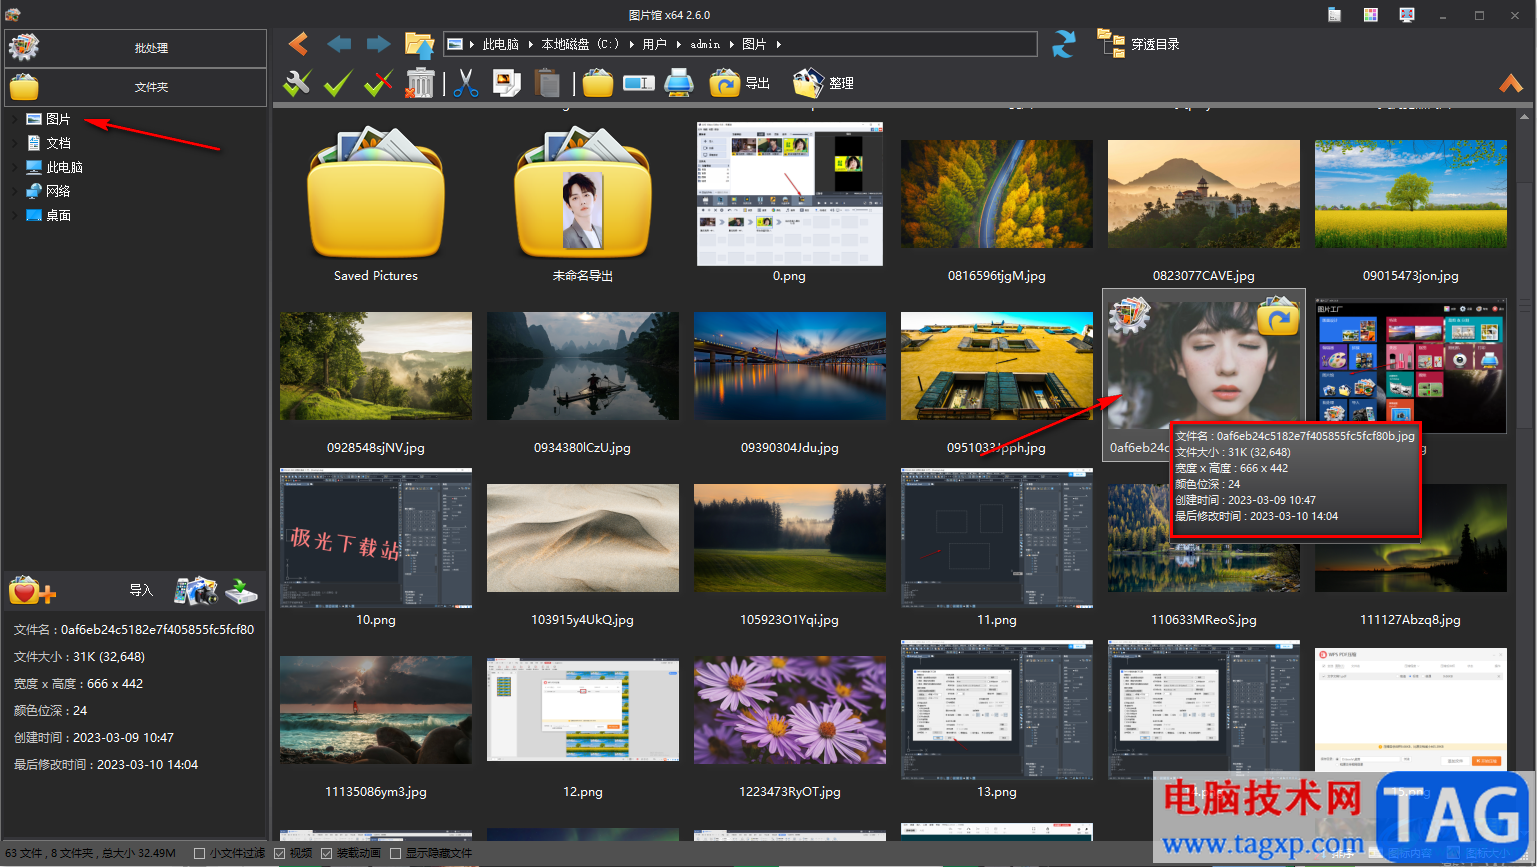Select 桌面 in the folder tree
Screen dimensions: 1537x867
[x=58, y=215]
